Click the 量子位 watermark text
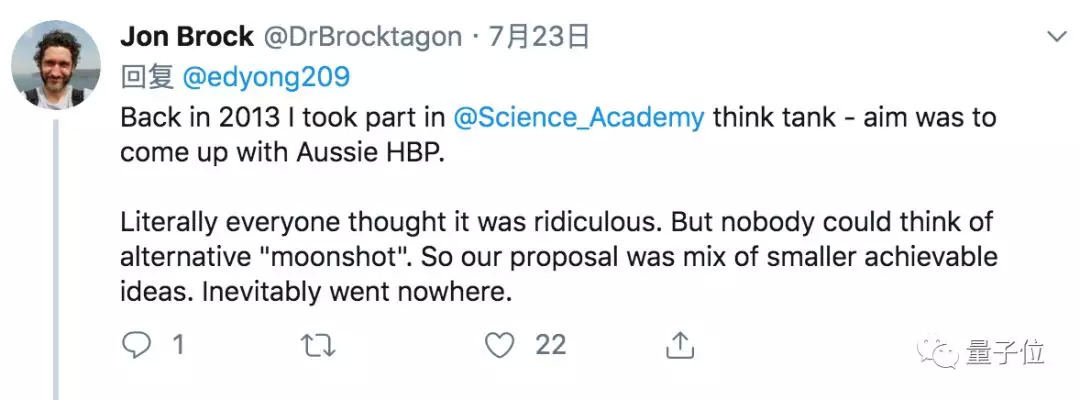Viewport: 1080px width, 400px height. (1006, 353)
